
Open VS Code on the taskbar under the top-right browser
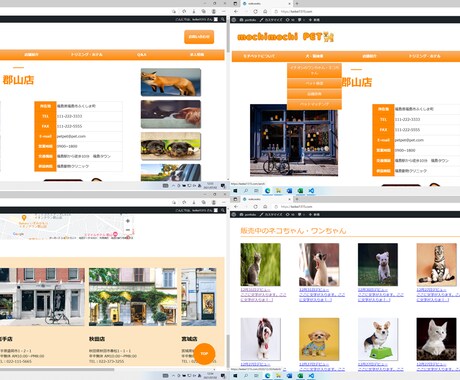click(x=311, y=191)
